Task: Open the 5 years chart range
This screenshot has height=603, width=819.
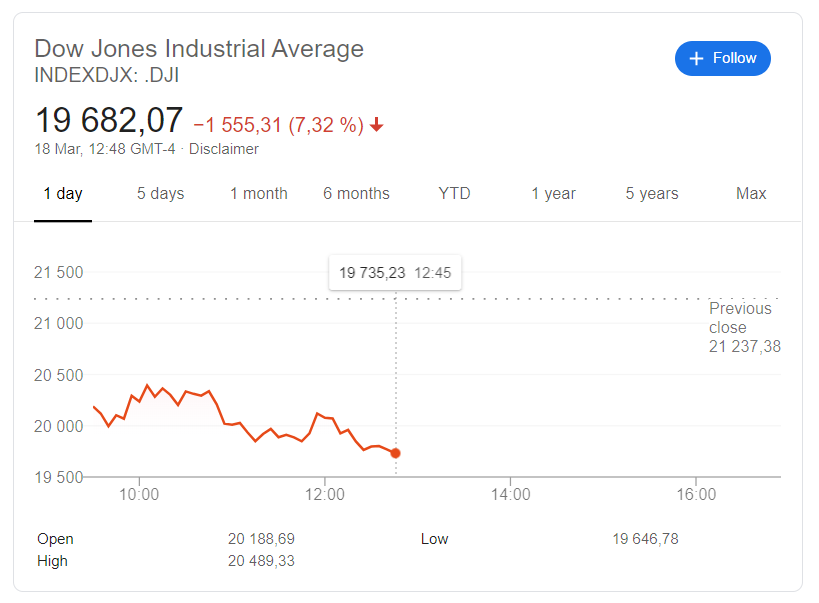Action: click(x=652, y=194)
